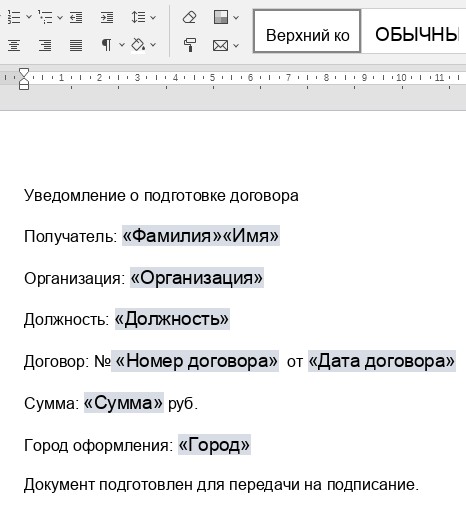Open the color scheme dropdown arrow
This screenshot has width=466, height=509.
(x=236, y=17)
